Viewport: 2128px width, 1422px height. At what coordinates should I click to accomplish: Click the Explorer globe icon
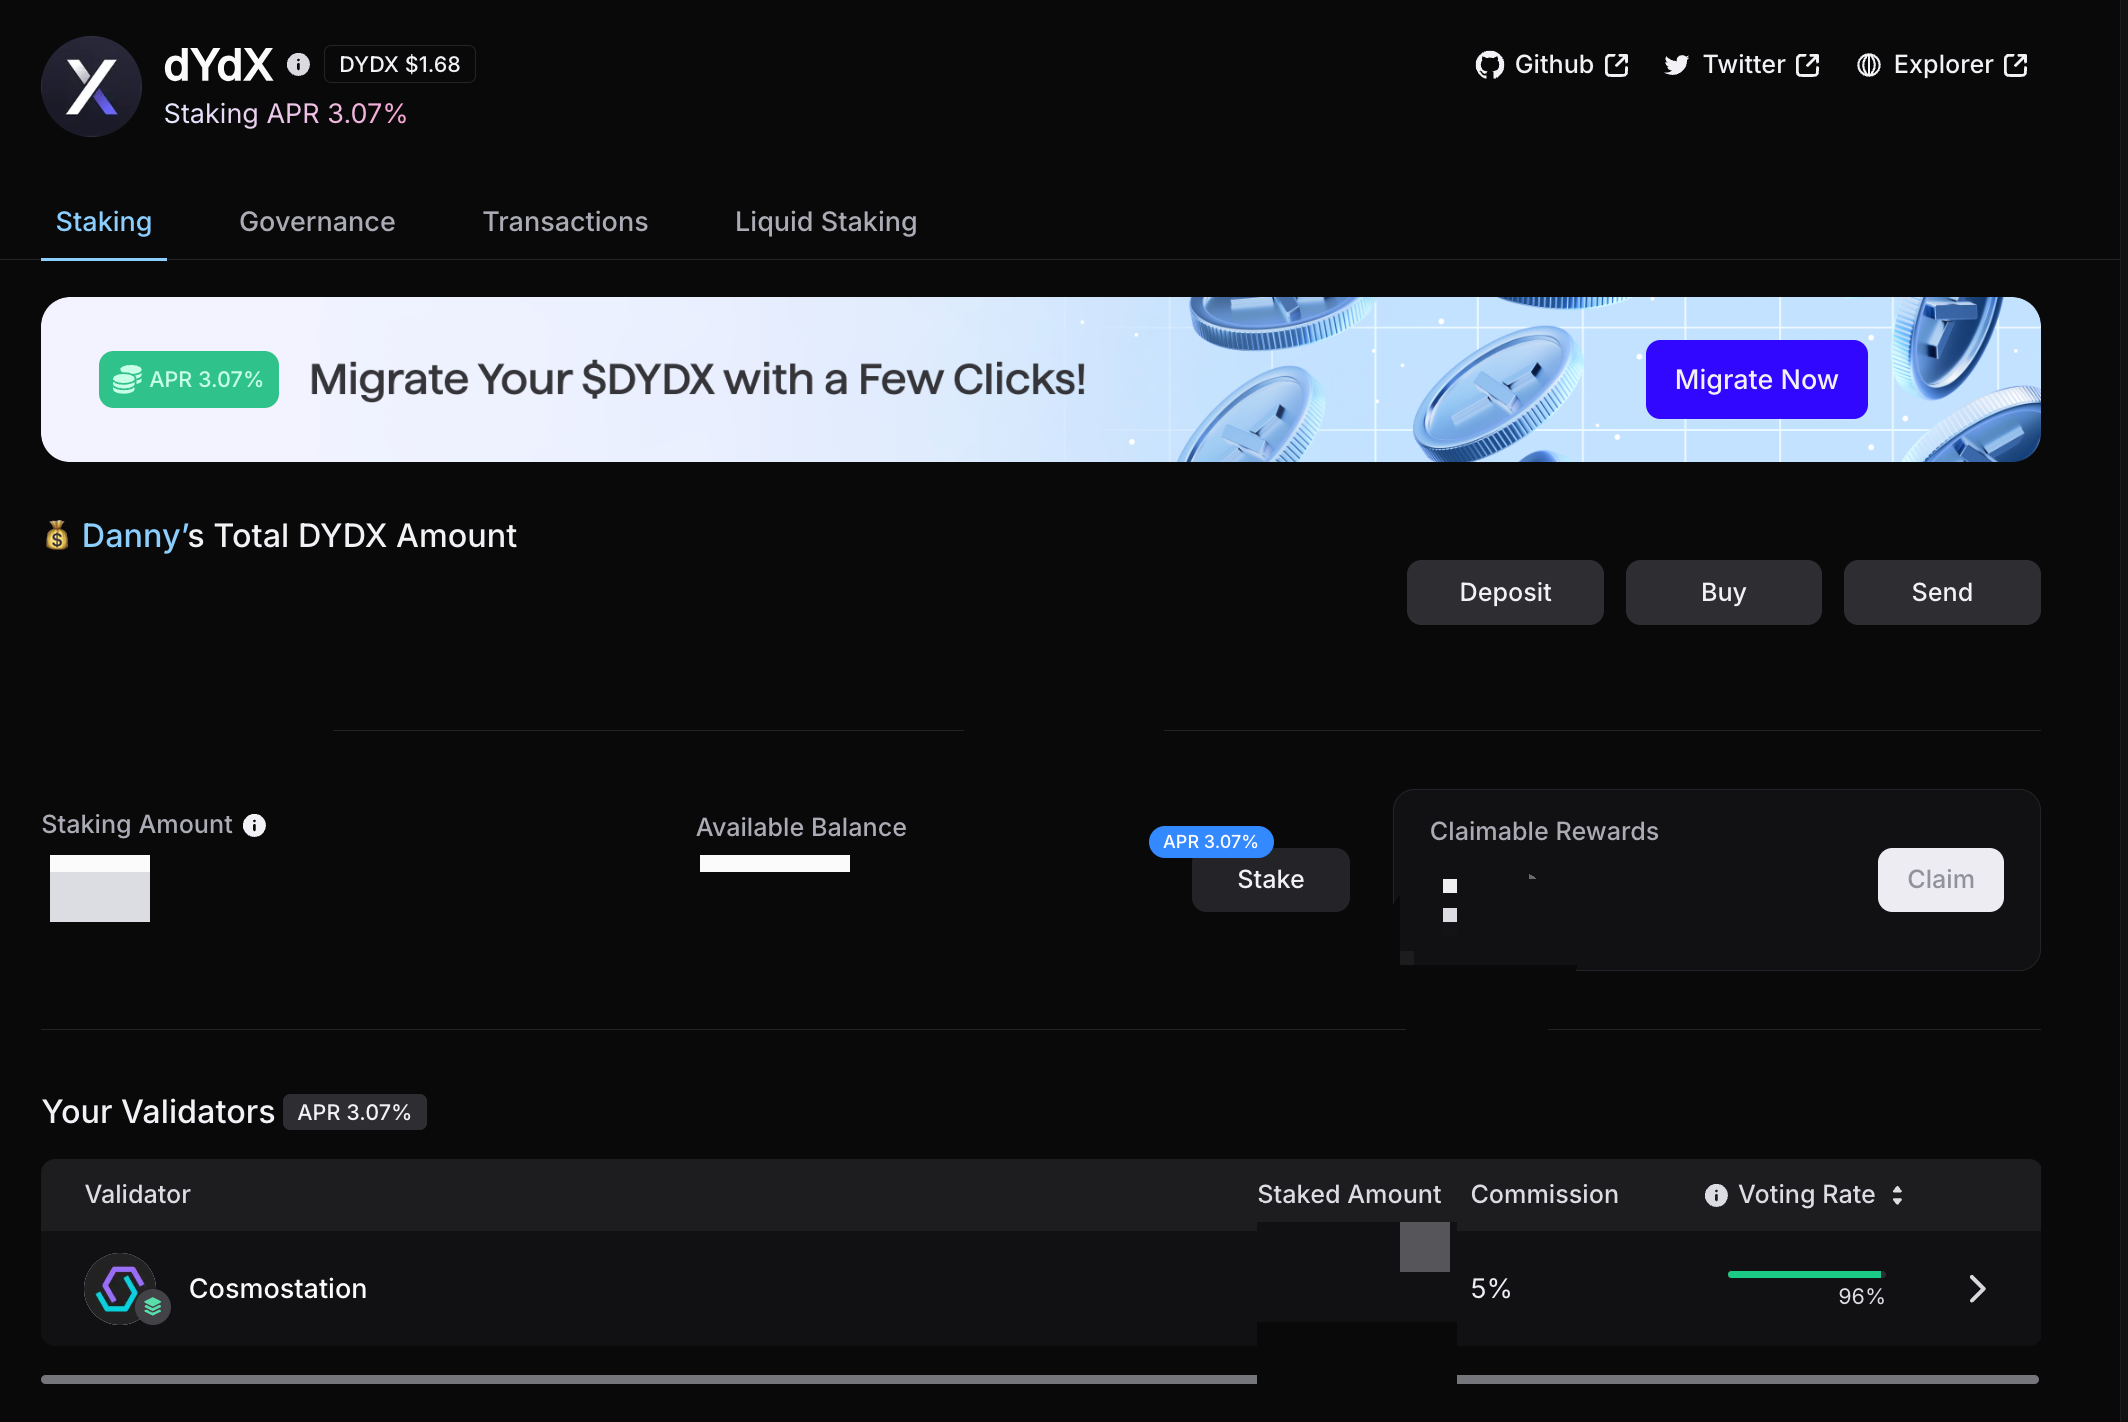1868,65
